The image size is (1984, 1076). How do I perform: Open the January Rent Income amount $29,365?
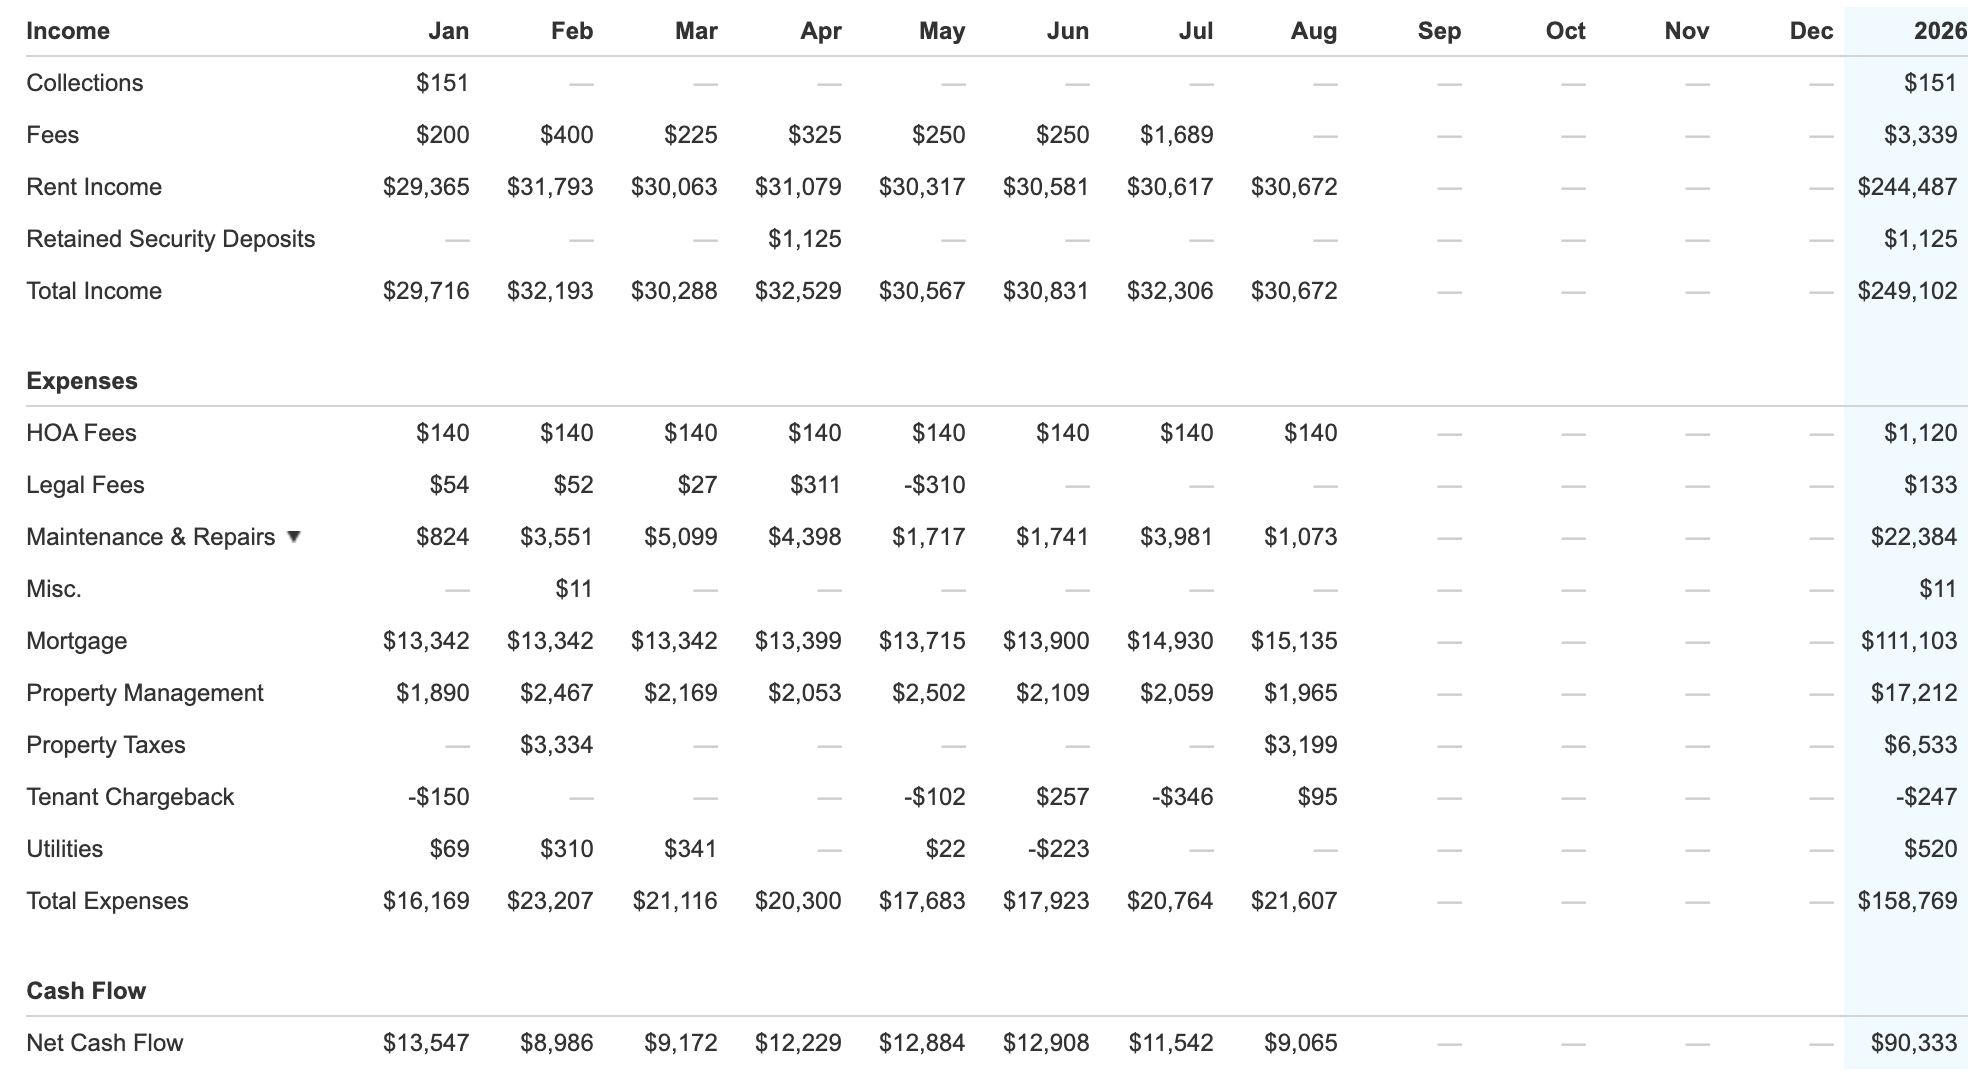click(426, 187)
